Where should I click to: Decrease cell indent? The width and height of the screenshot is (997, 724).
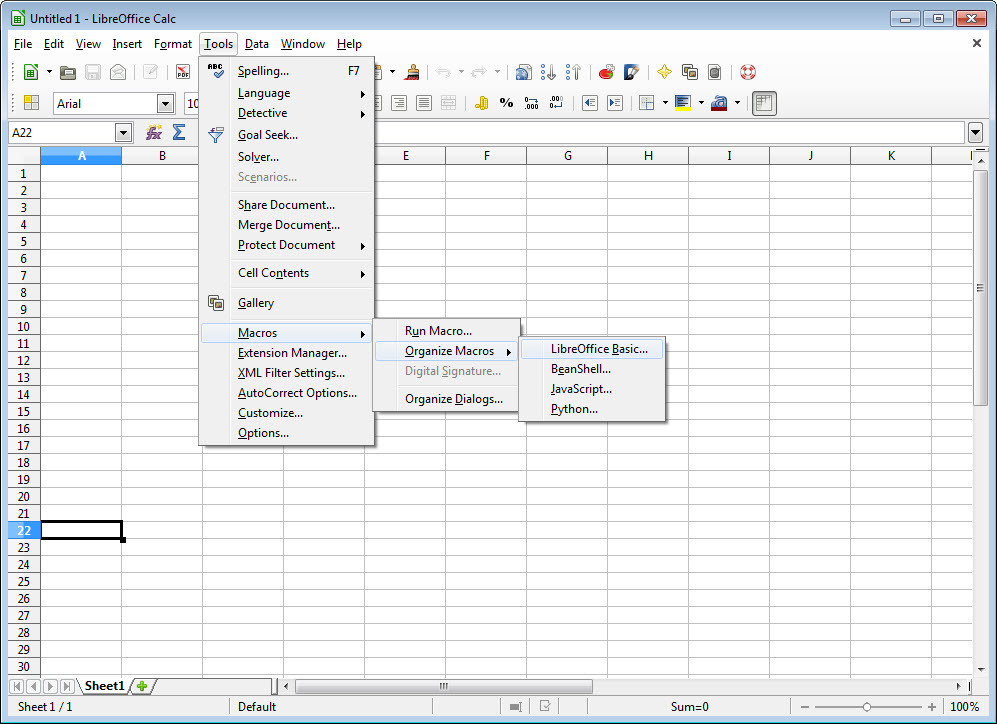(589, 103)
